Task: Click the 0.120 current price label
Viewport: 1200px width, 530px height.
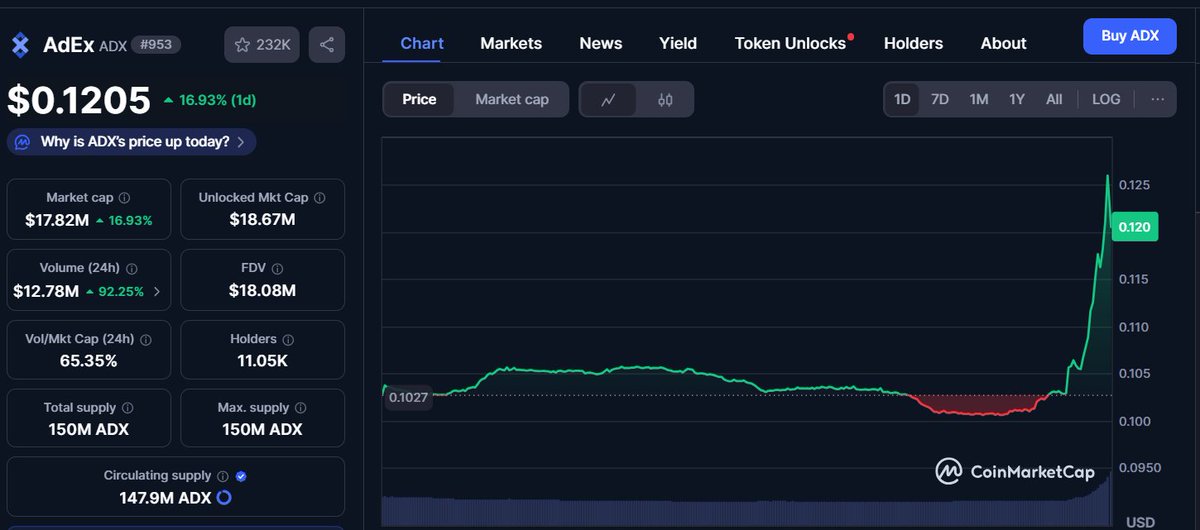Action: 1135,227
